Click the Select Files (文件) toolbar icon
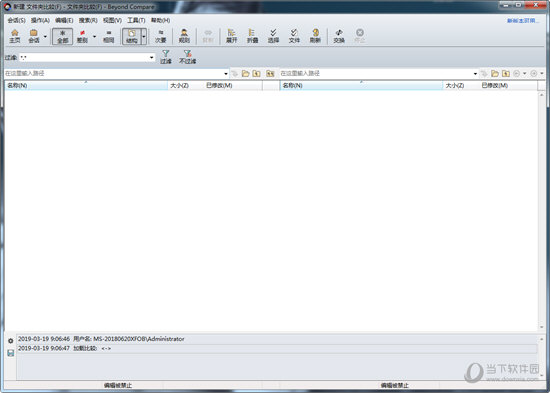Image resolution: width=550 pixels, height=393 pixels. pos(294,36)
